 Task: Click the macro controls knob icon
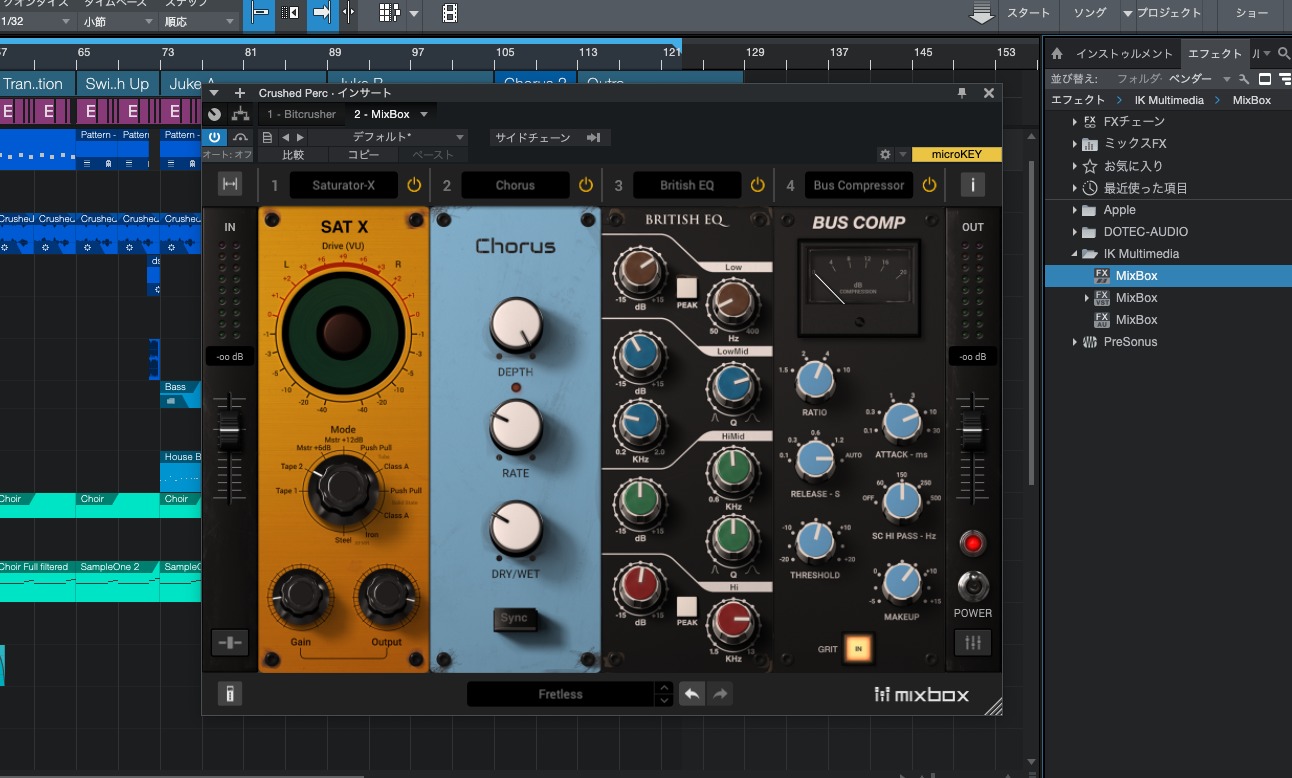tap(214, 114)
